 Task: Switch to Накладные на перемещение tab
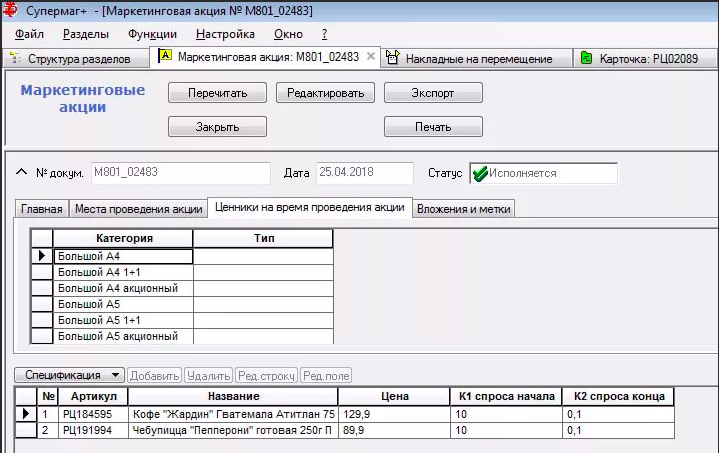tap(476, 59)
